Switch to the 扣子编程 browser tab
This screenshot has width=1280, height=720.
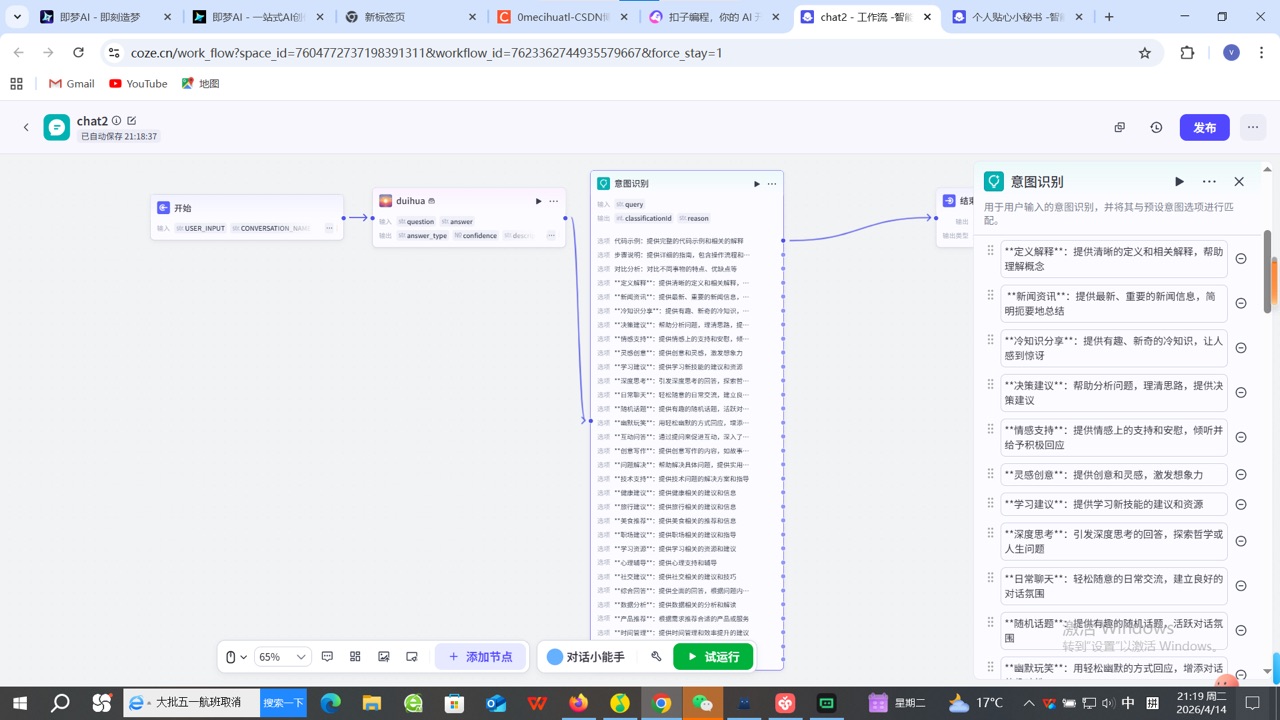point(712,17)
